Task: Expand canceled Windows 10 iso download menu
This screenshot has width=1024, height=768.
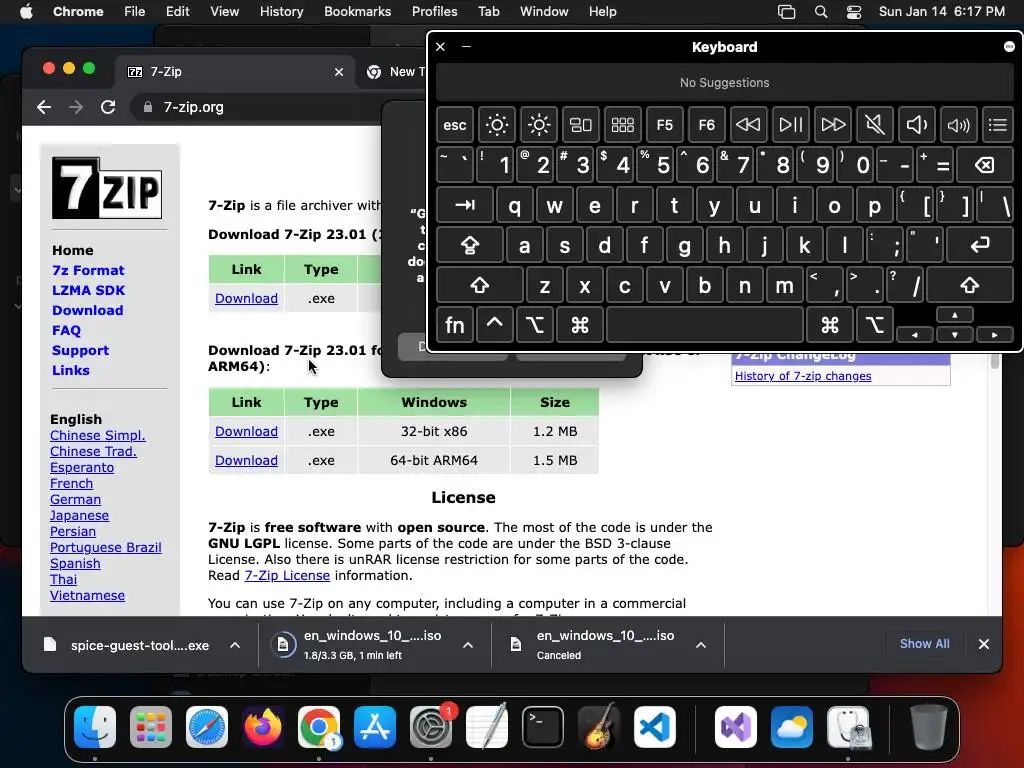Action: (701, 645)
